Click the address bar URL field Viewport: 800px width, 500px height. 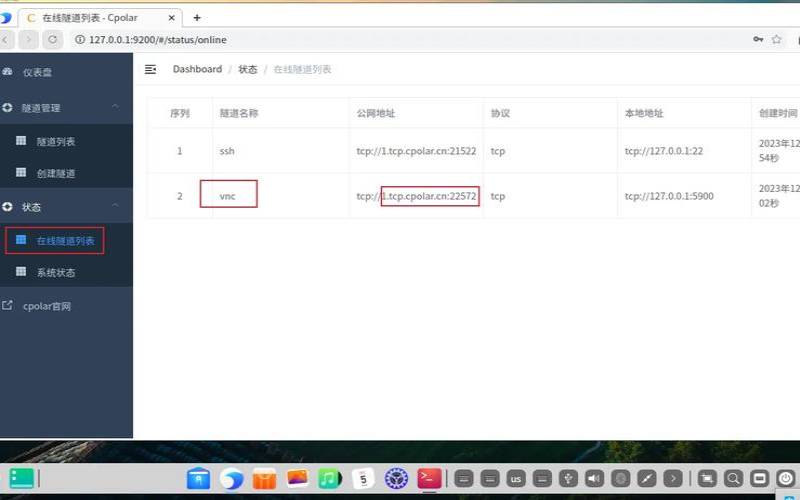pyautogui.click(x=408, y=39)
